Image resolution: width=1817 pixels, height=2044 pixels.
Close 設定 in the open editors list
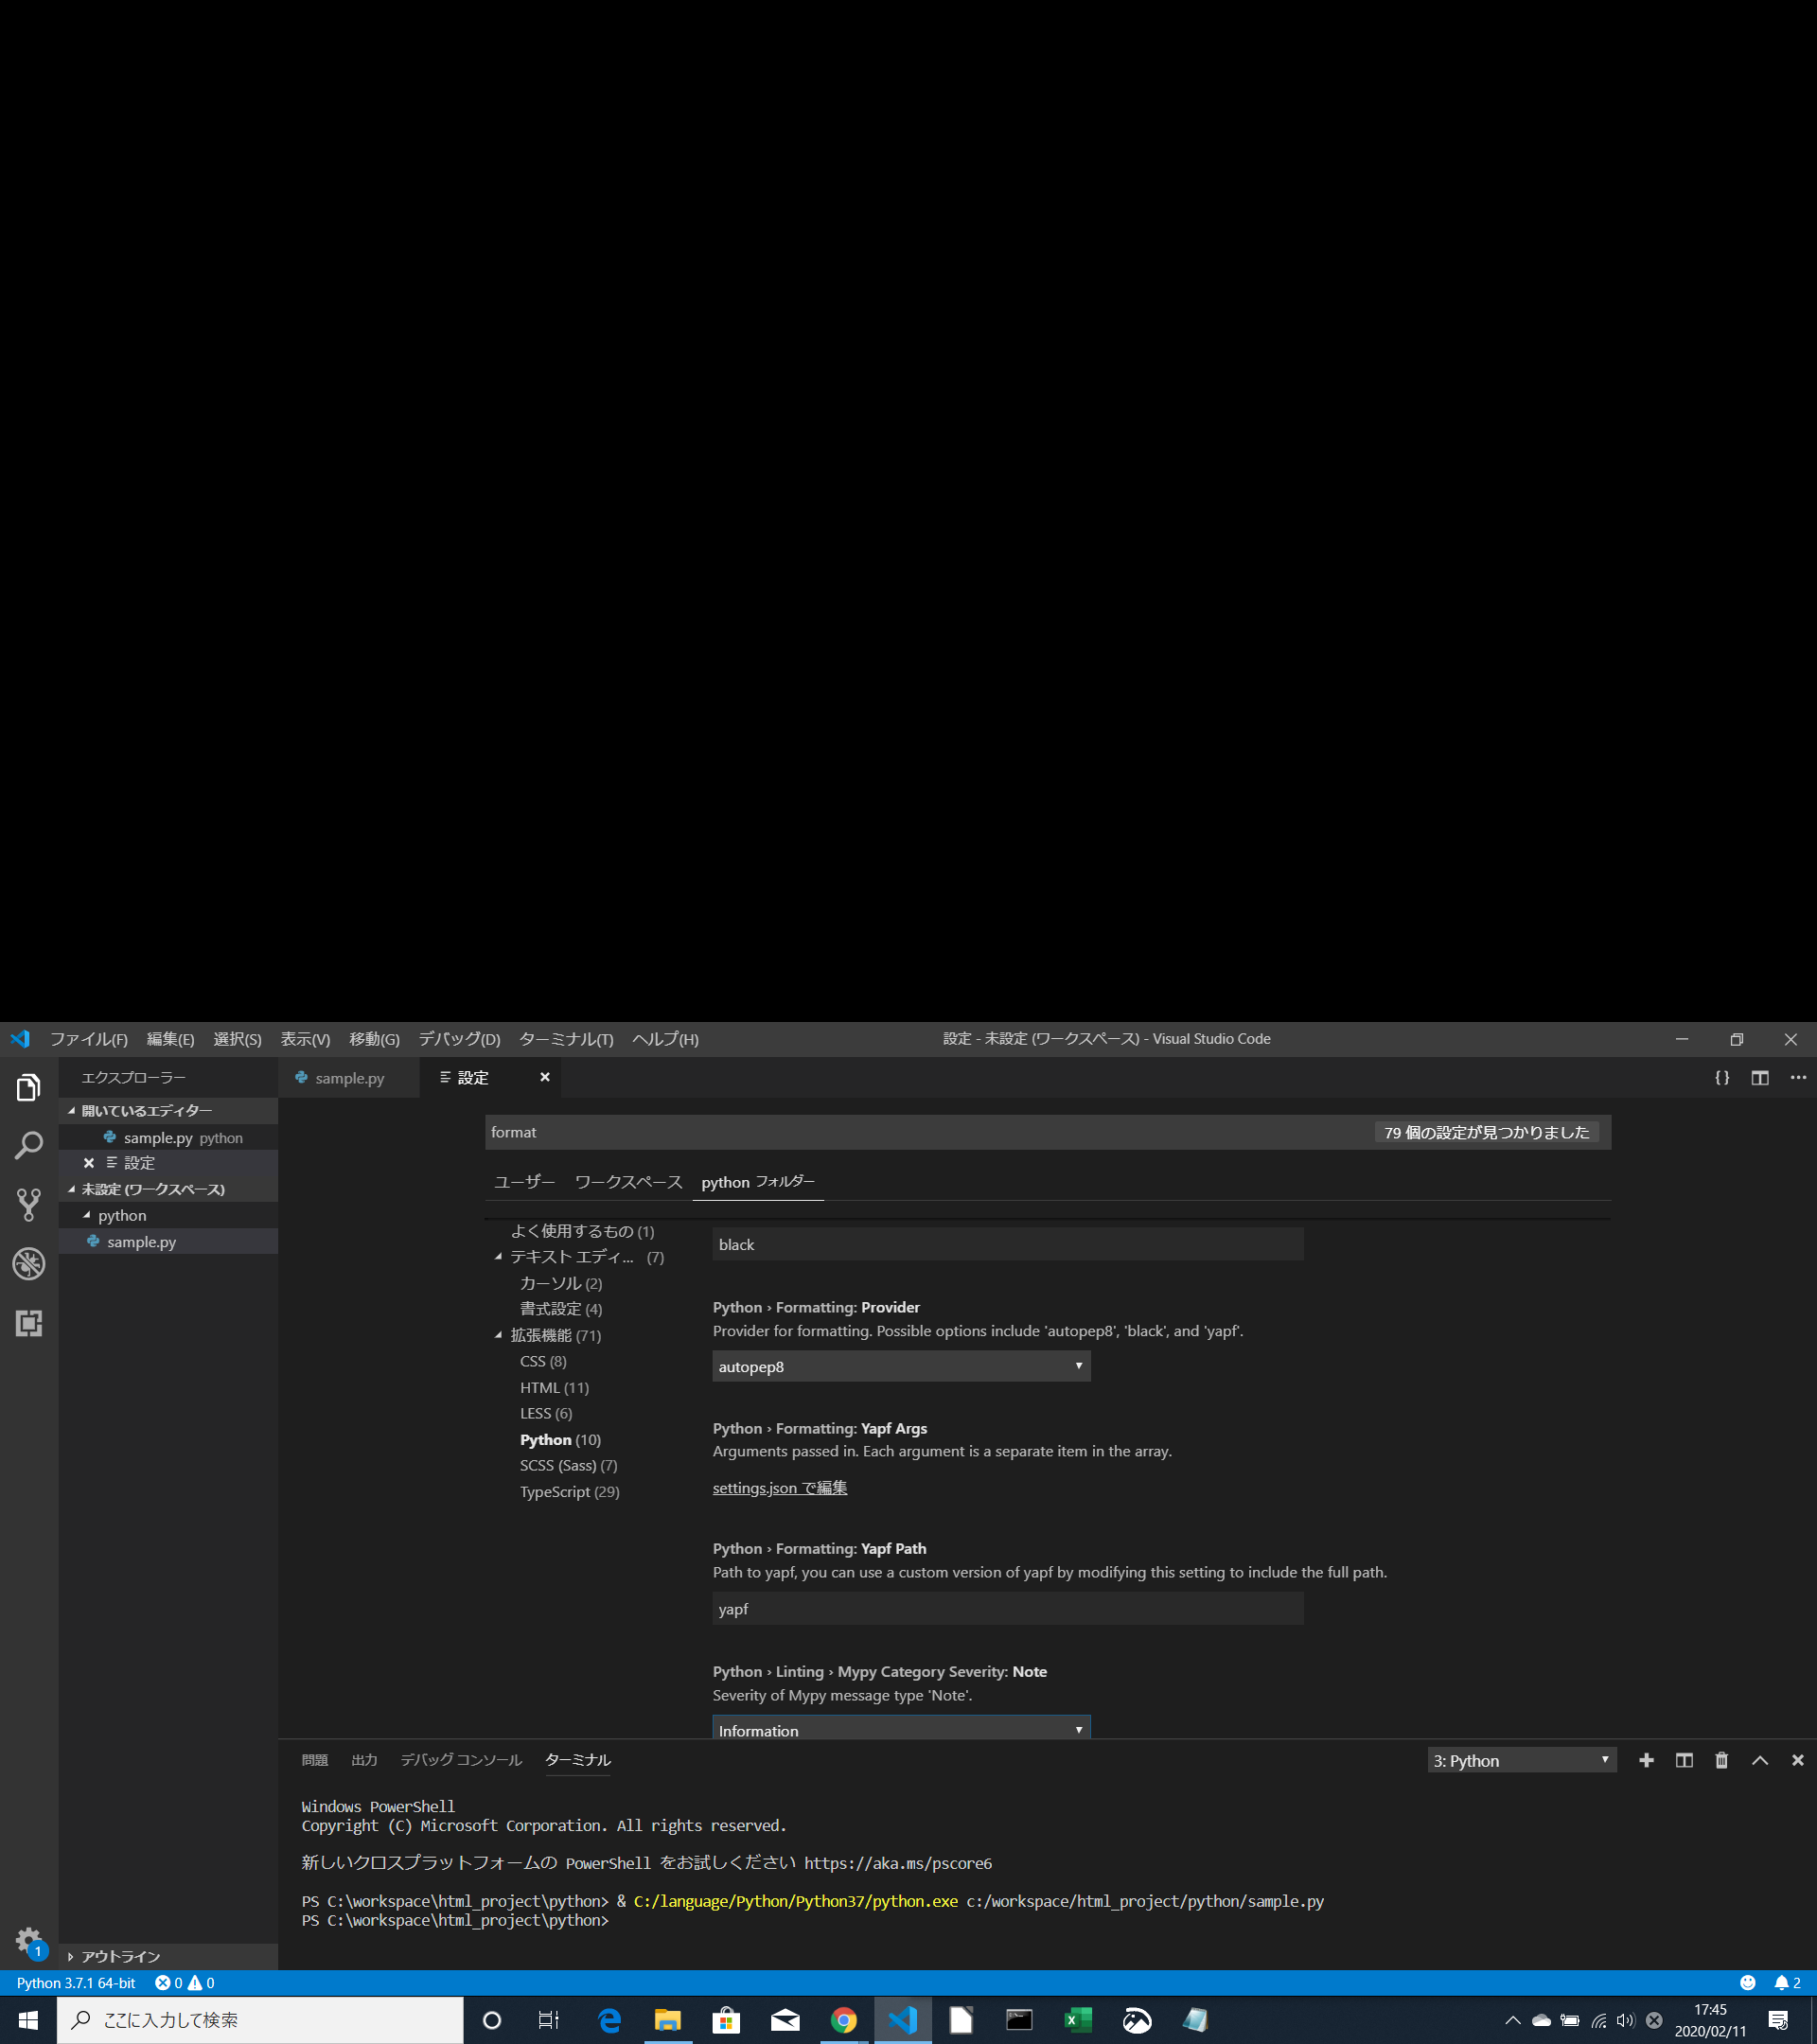89,1163
